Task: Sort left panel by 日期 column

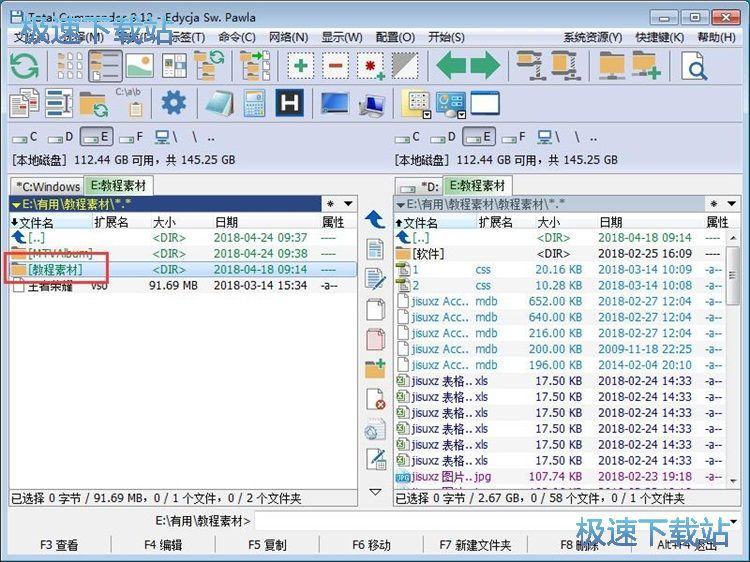Action: pos(266,222)
